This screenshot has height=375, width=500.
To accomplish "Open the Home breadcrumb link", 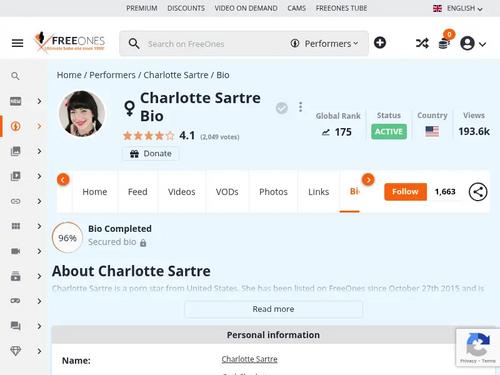I will click(x=69, y=75).
